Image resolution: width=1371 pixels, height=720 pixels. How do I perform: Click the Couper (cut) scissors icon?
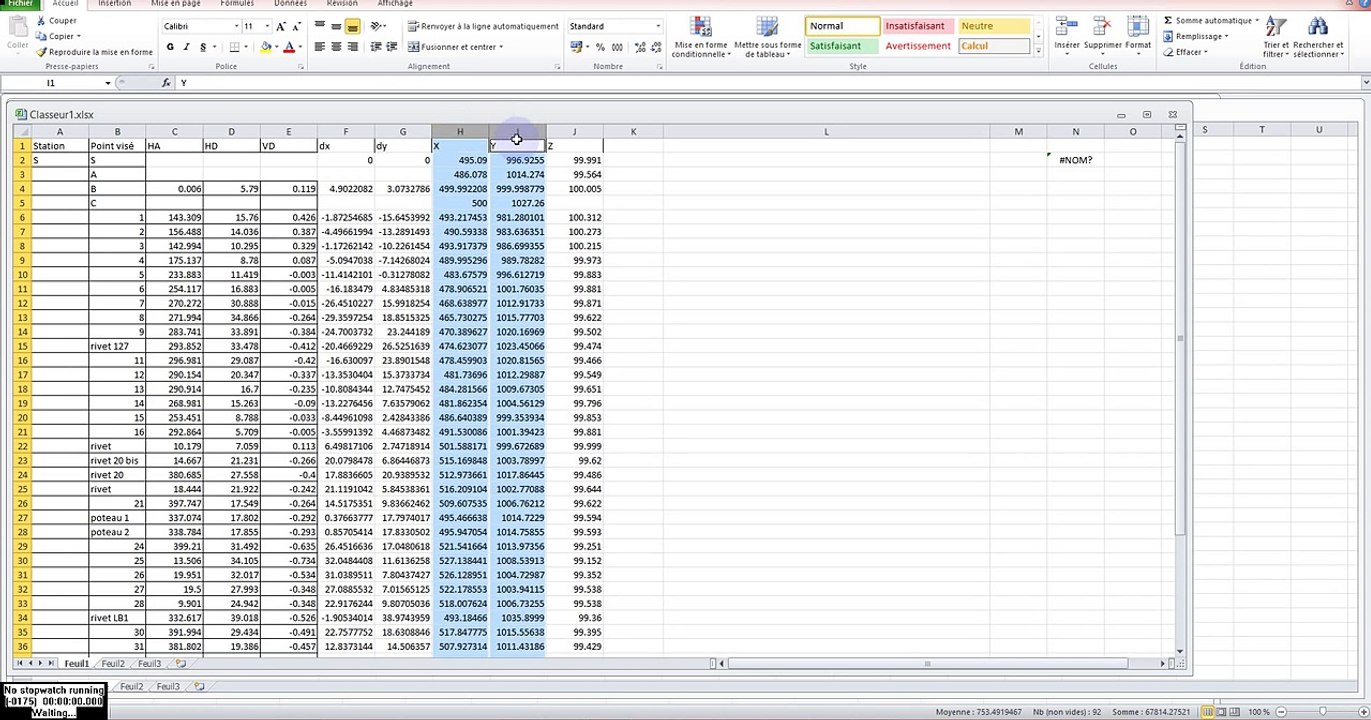click(41, 21)
